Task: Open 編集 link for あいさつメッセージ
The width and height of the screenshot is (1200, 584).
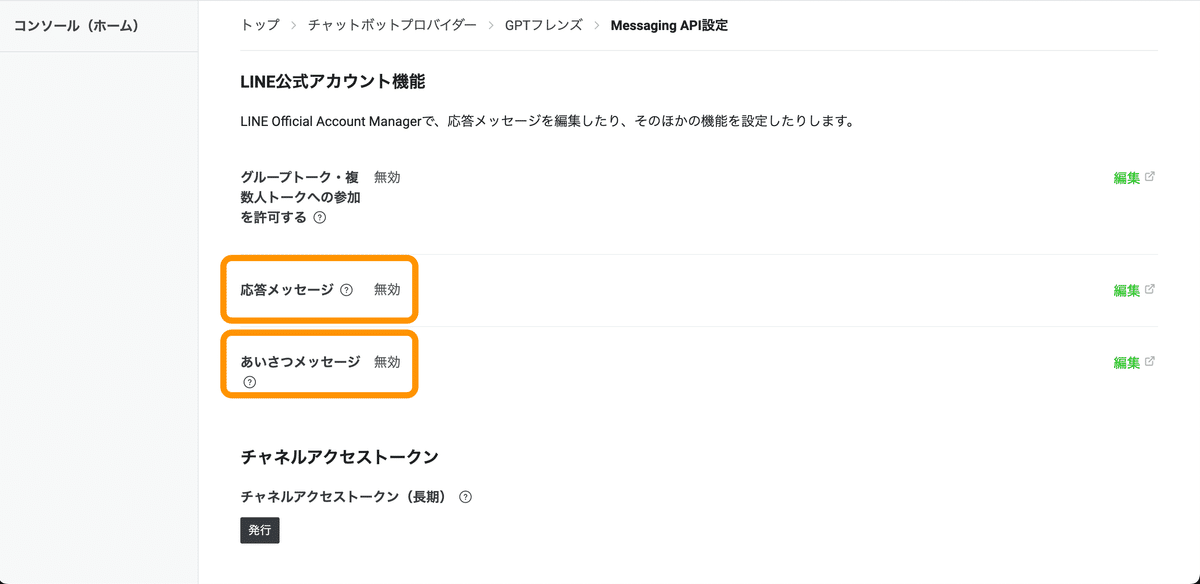Action: point(1127,363)
